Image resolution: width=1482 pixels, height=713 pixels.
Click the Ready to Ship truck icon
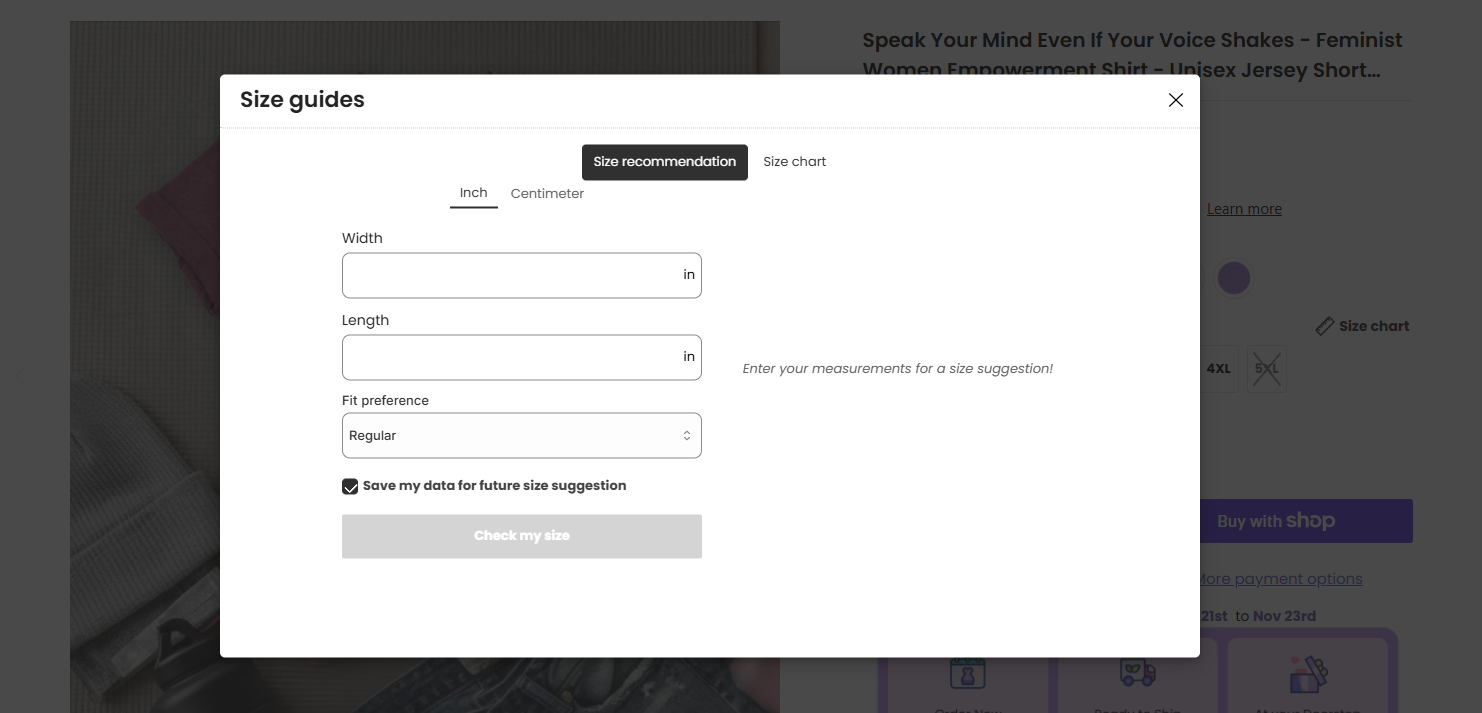pos(1137,674)
